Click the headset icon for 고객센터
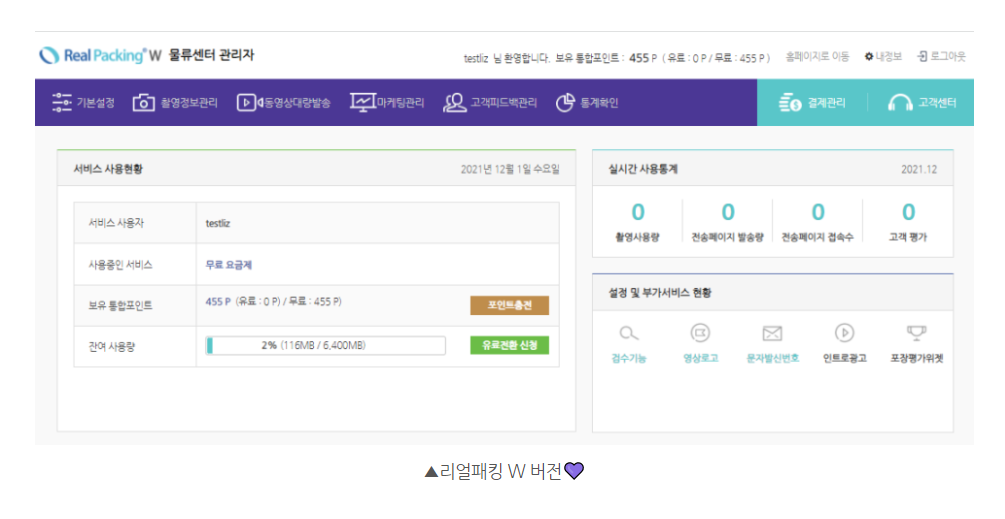 pyautogui.click(x=900, y=103)
